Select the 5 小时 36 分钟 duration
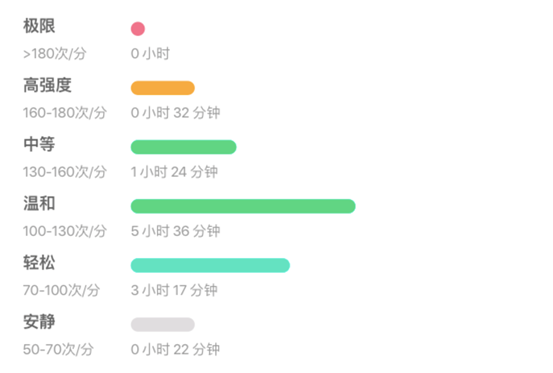The height and width of the screenshot is (373, 553). 175,231
